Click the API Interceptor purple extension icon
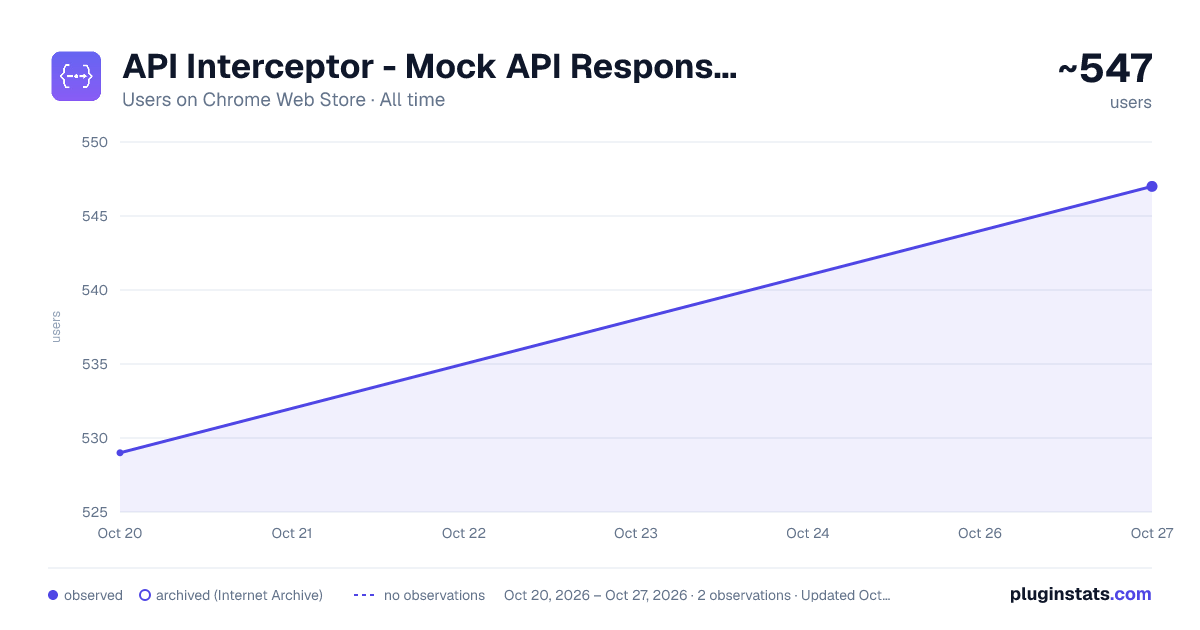This screenshot has width=1200, height=630. (x=76, y=76)
